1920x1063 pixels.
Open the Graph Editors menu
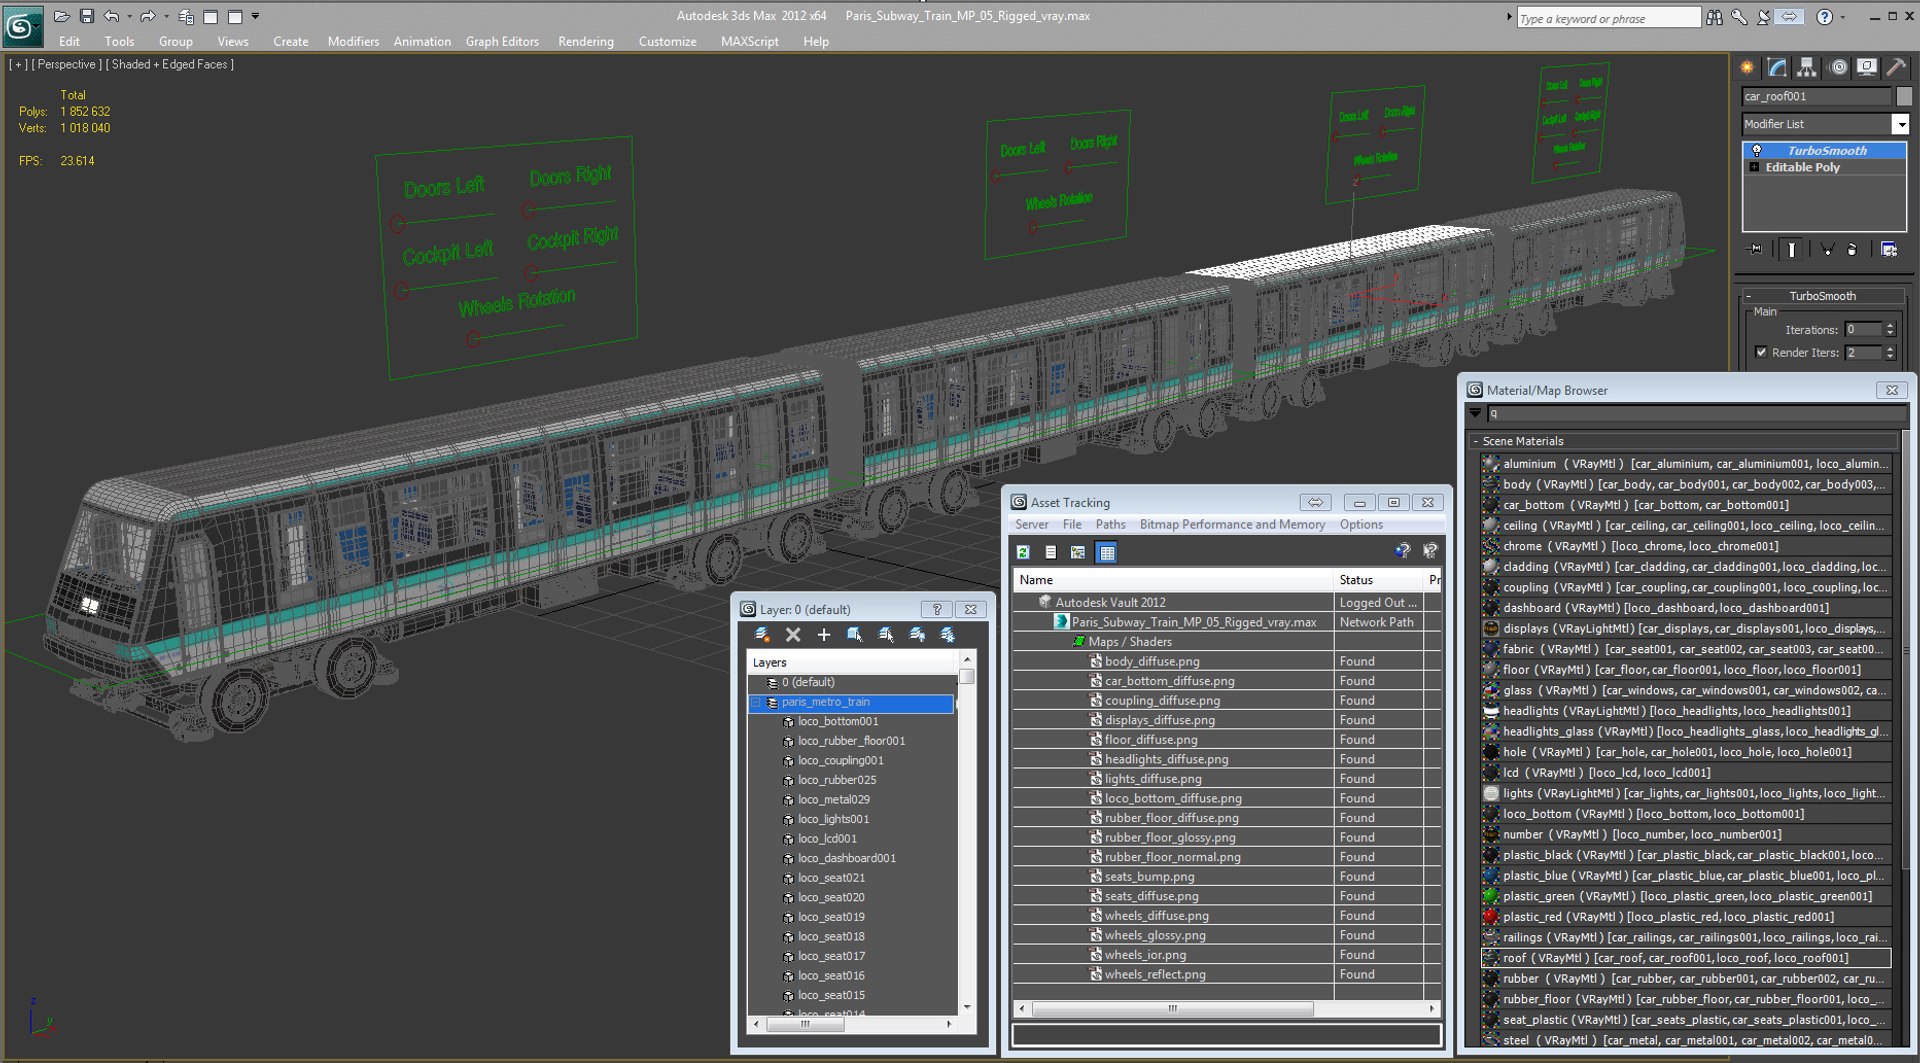(502, 41)
